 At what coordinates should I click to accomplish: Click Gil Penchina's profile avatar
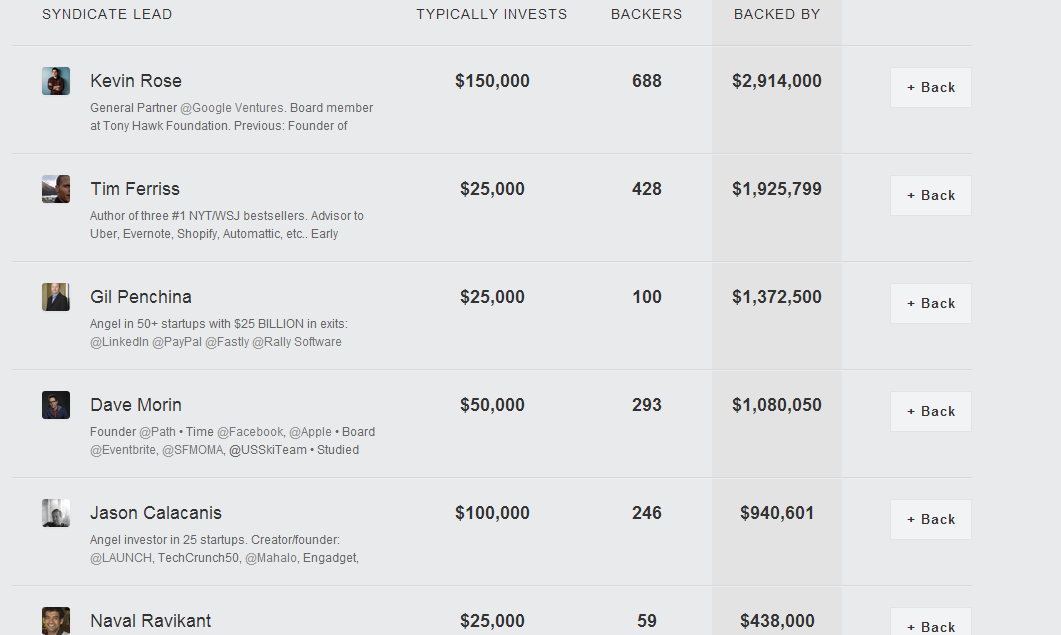[56, 297]
